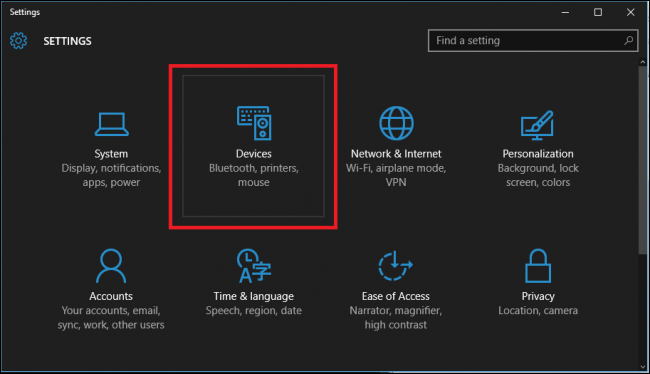Click the vertical scrollbar thumb
The height and width of the screenshot is (374, 650).
pyautogui.click(x=643, y=160)
